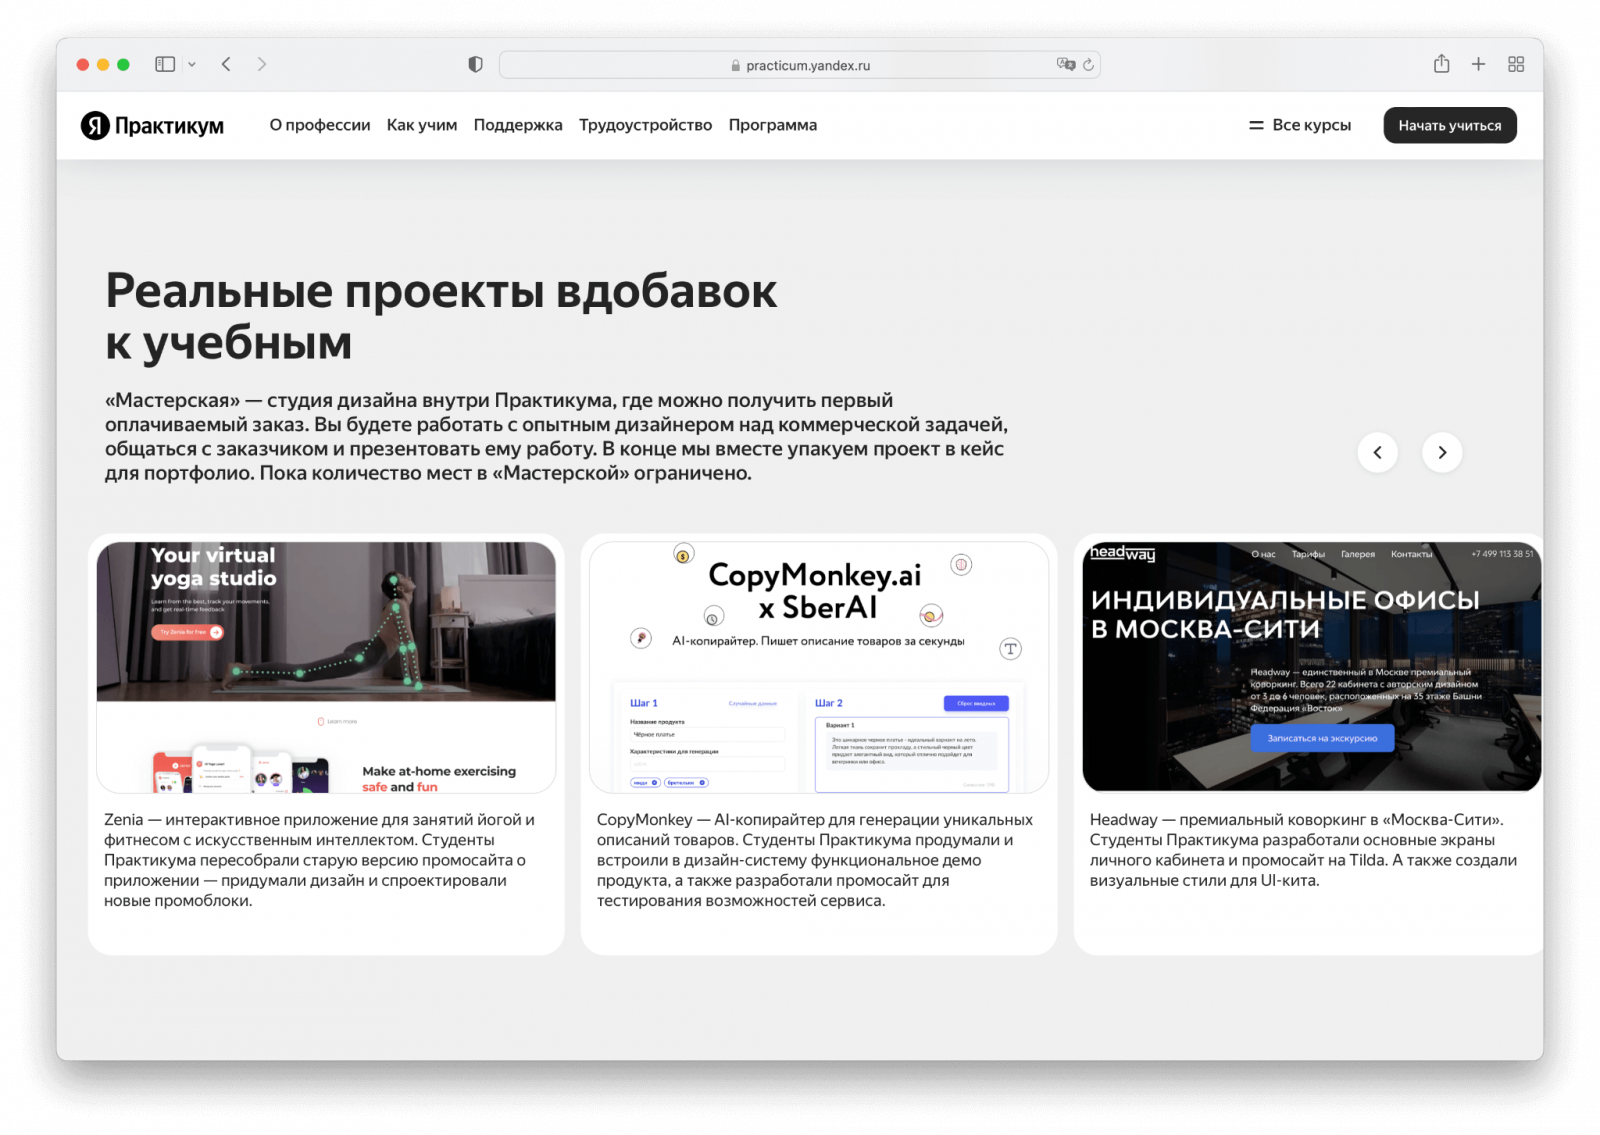The image size is (1600, 1135).
Task: Click Начать учиться button
Action: tap(1450, 125)
